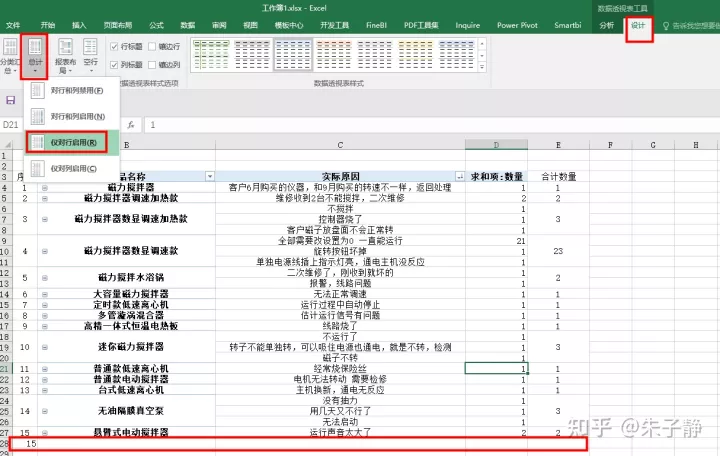Enable the 镶边列 banded columns checkbox

click(152, 65)
